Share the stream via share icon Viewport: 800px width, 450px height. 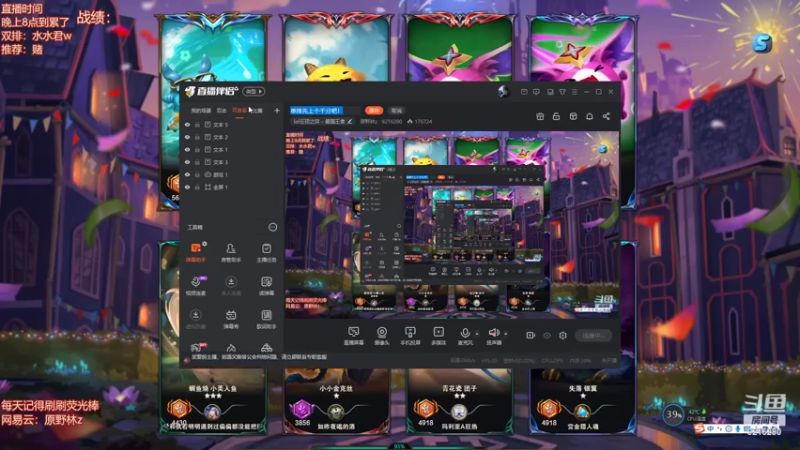coord(606,117)
